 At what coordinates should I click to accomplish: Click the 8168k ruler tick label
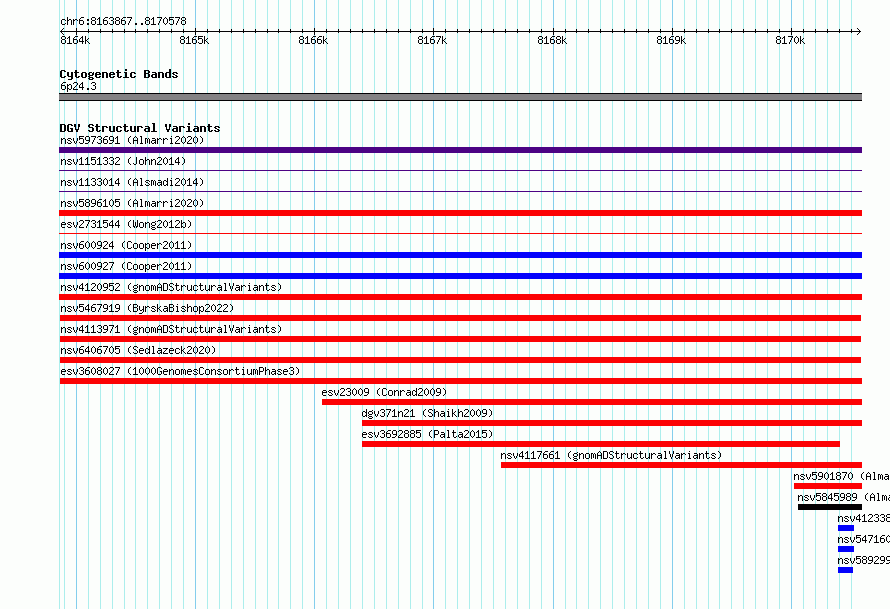(552, 40)
